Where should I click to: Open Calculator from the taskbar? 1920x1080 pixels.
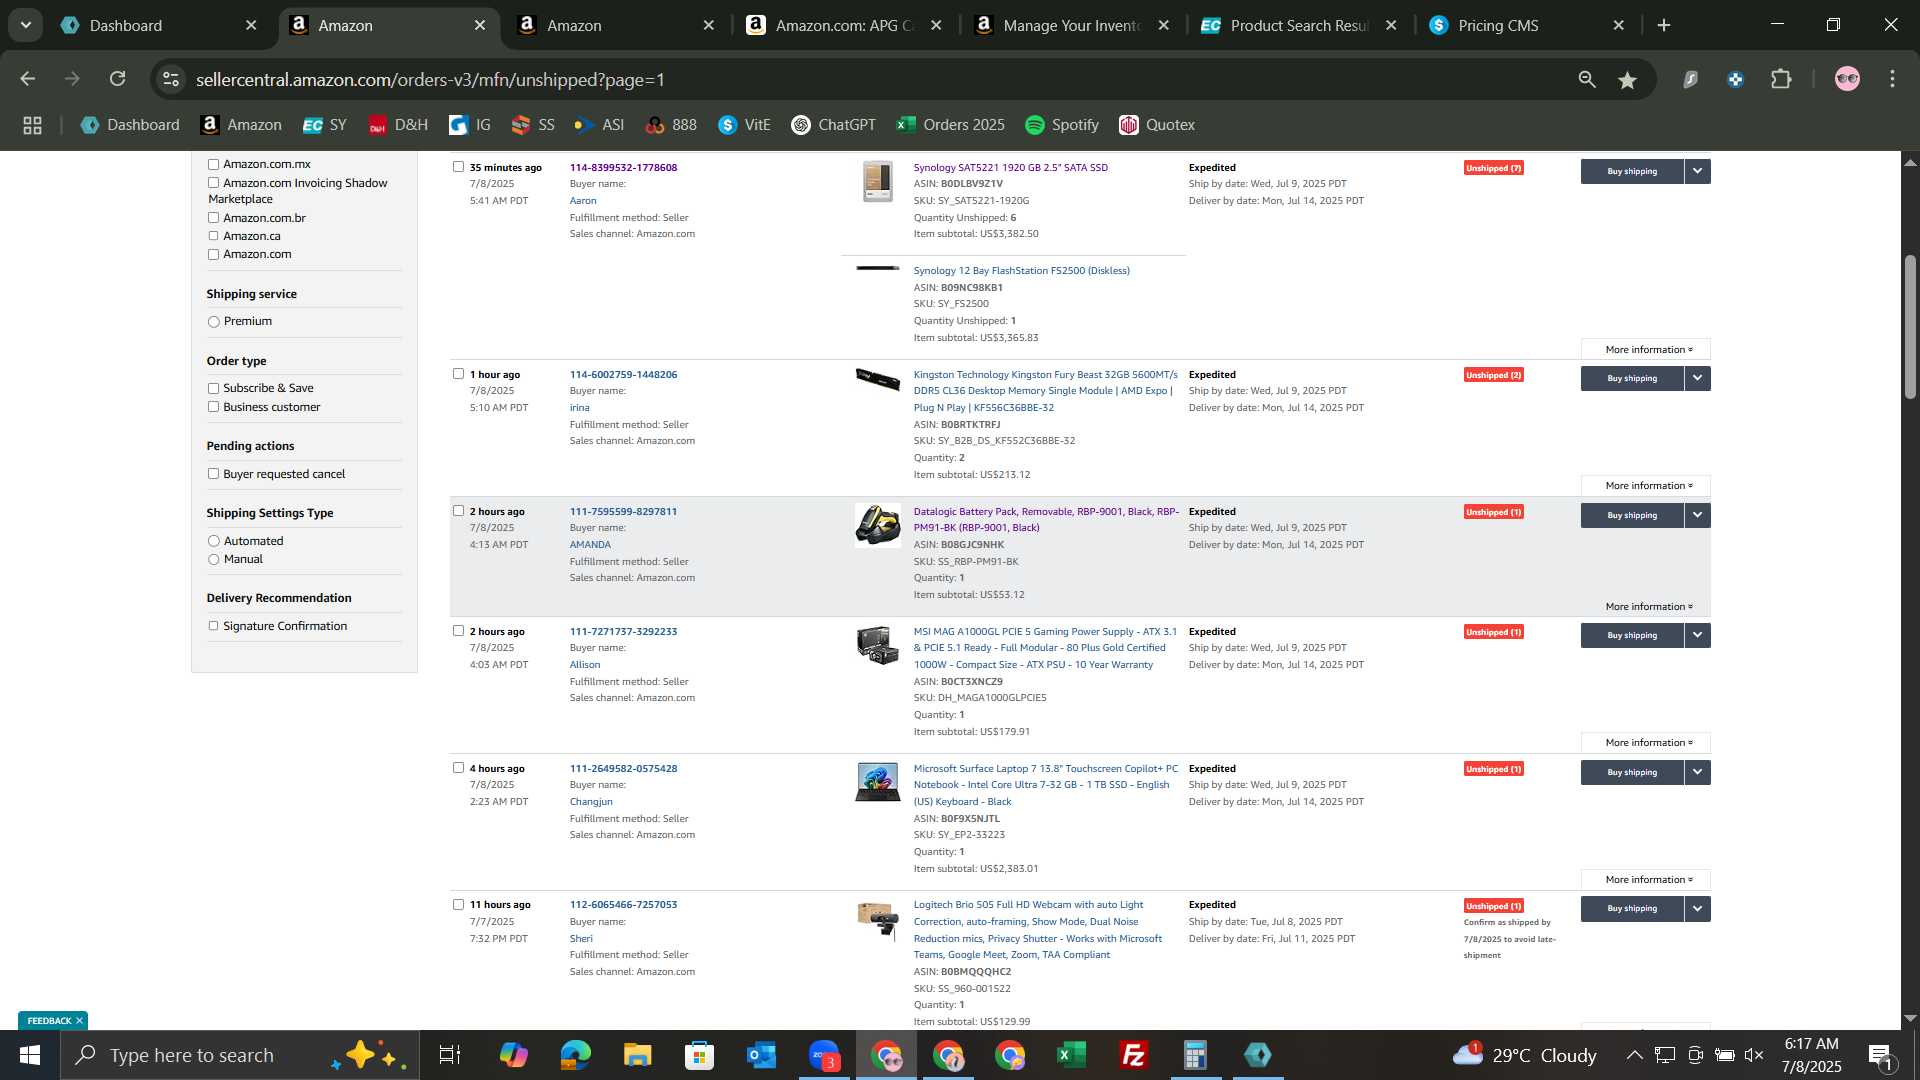1195,1055
